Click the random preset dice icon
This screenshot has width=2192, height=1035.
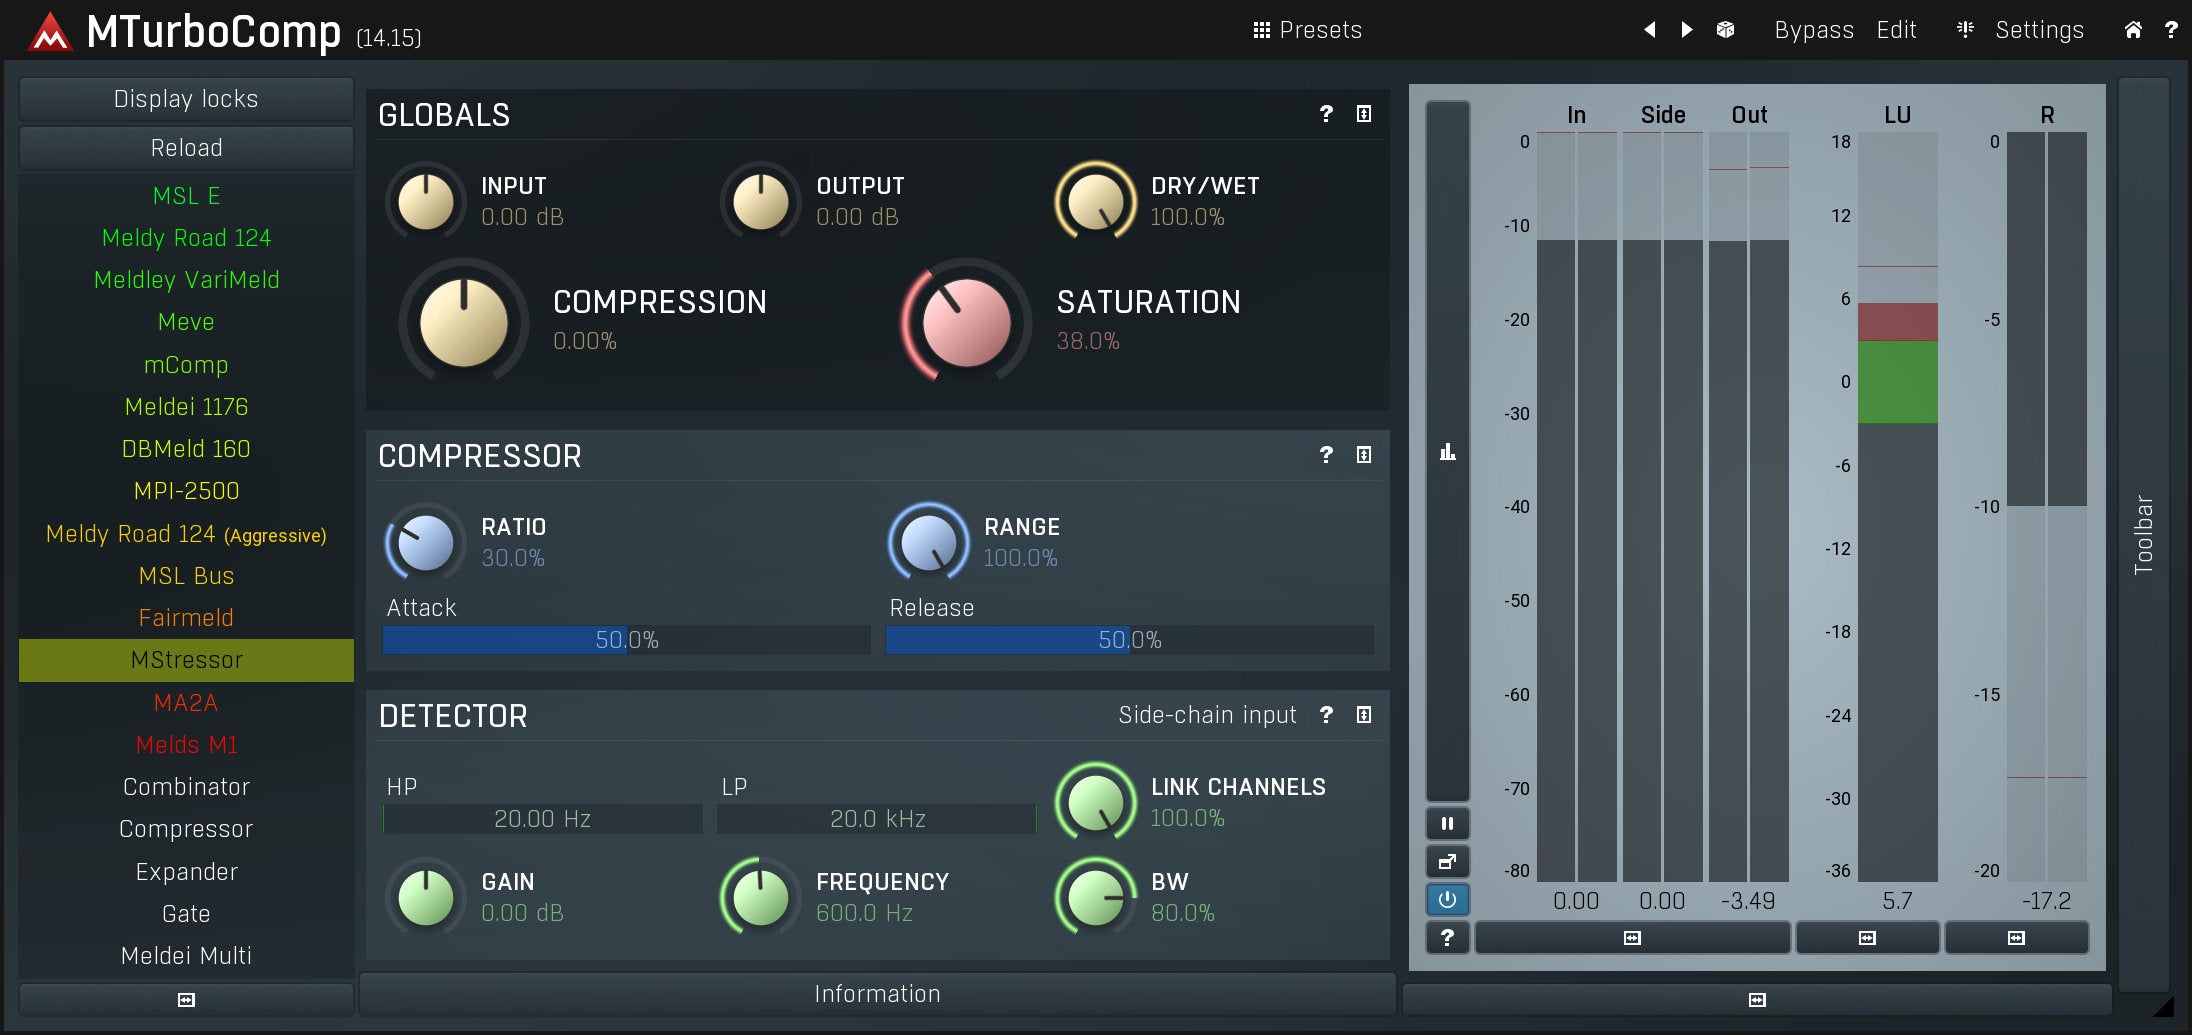[1725, 30]
